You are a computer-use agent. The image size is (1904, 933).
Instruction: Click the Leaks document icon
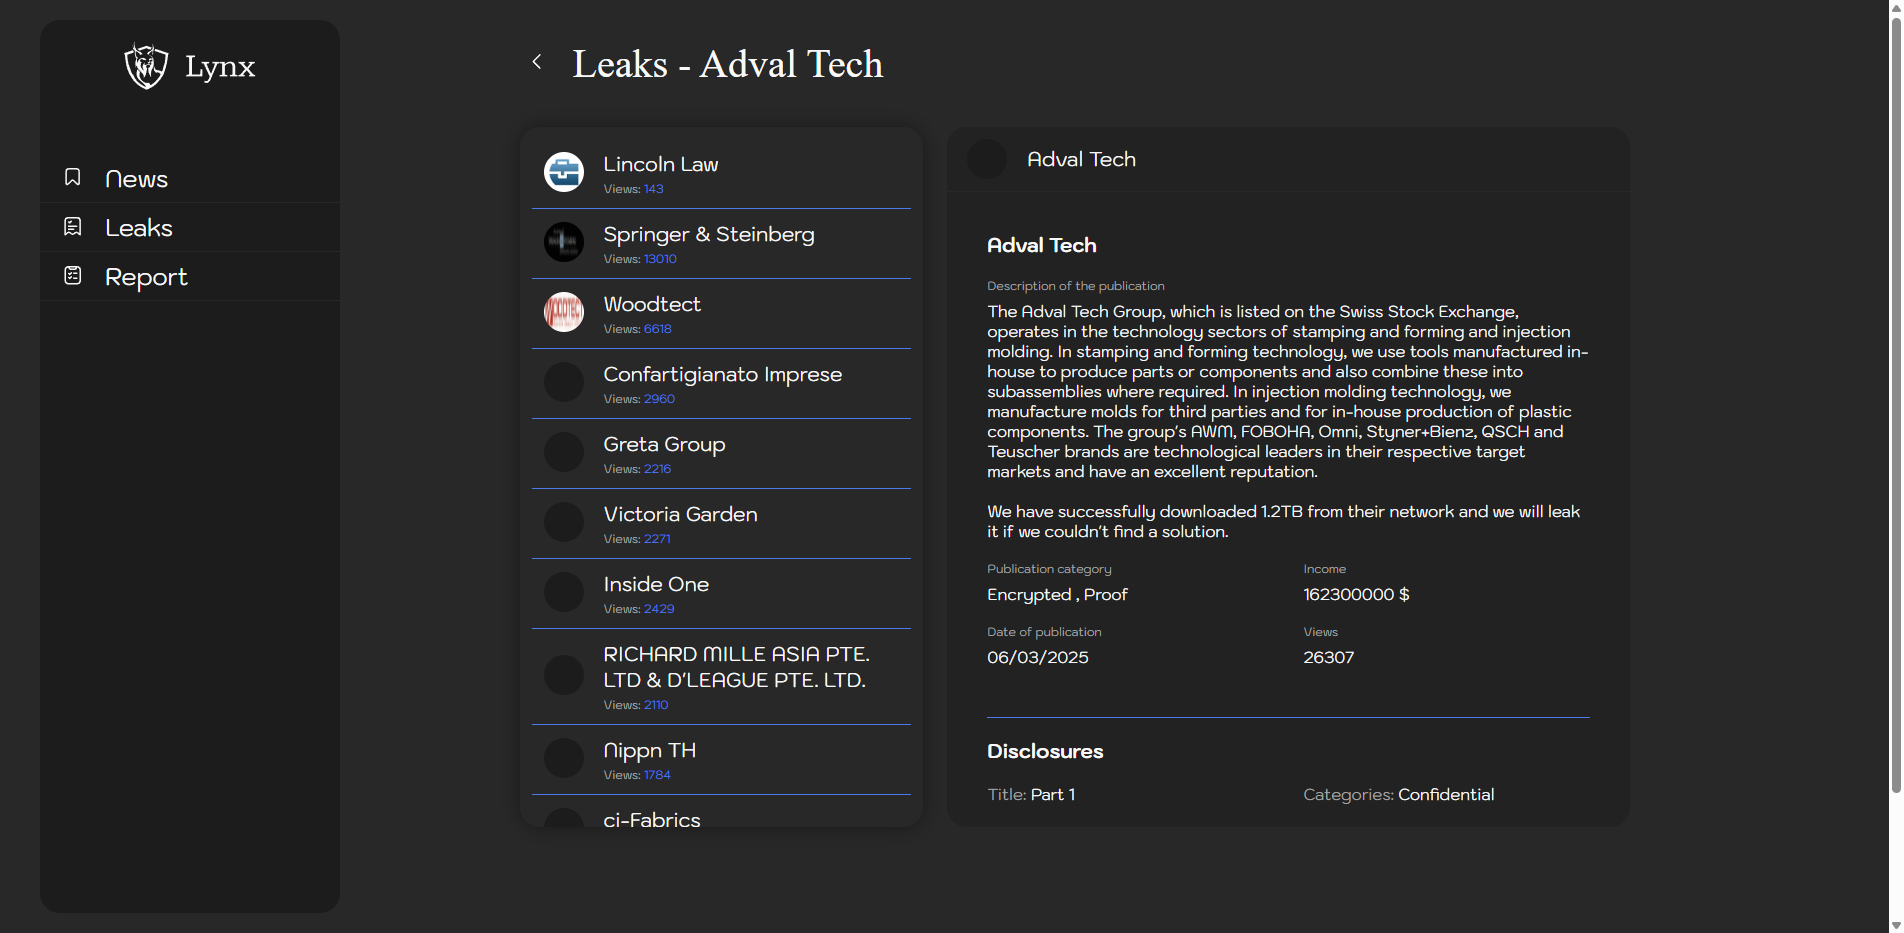pyautogui.click(x=73, y=227)
